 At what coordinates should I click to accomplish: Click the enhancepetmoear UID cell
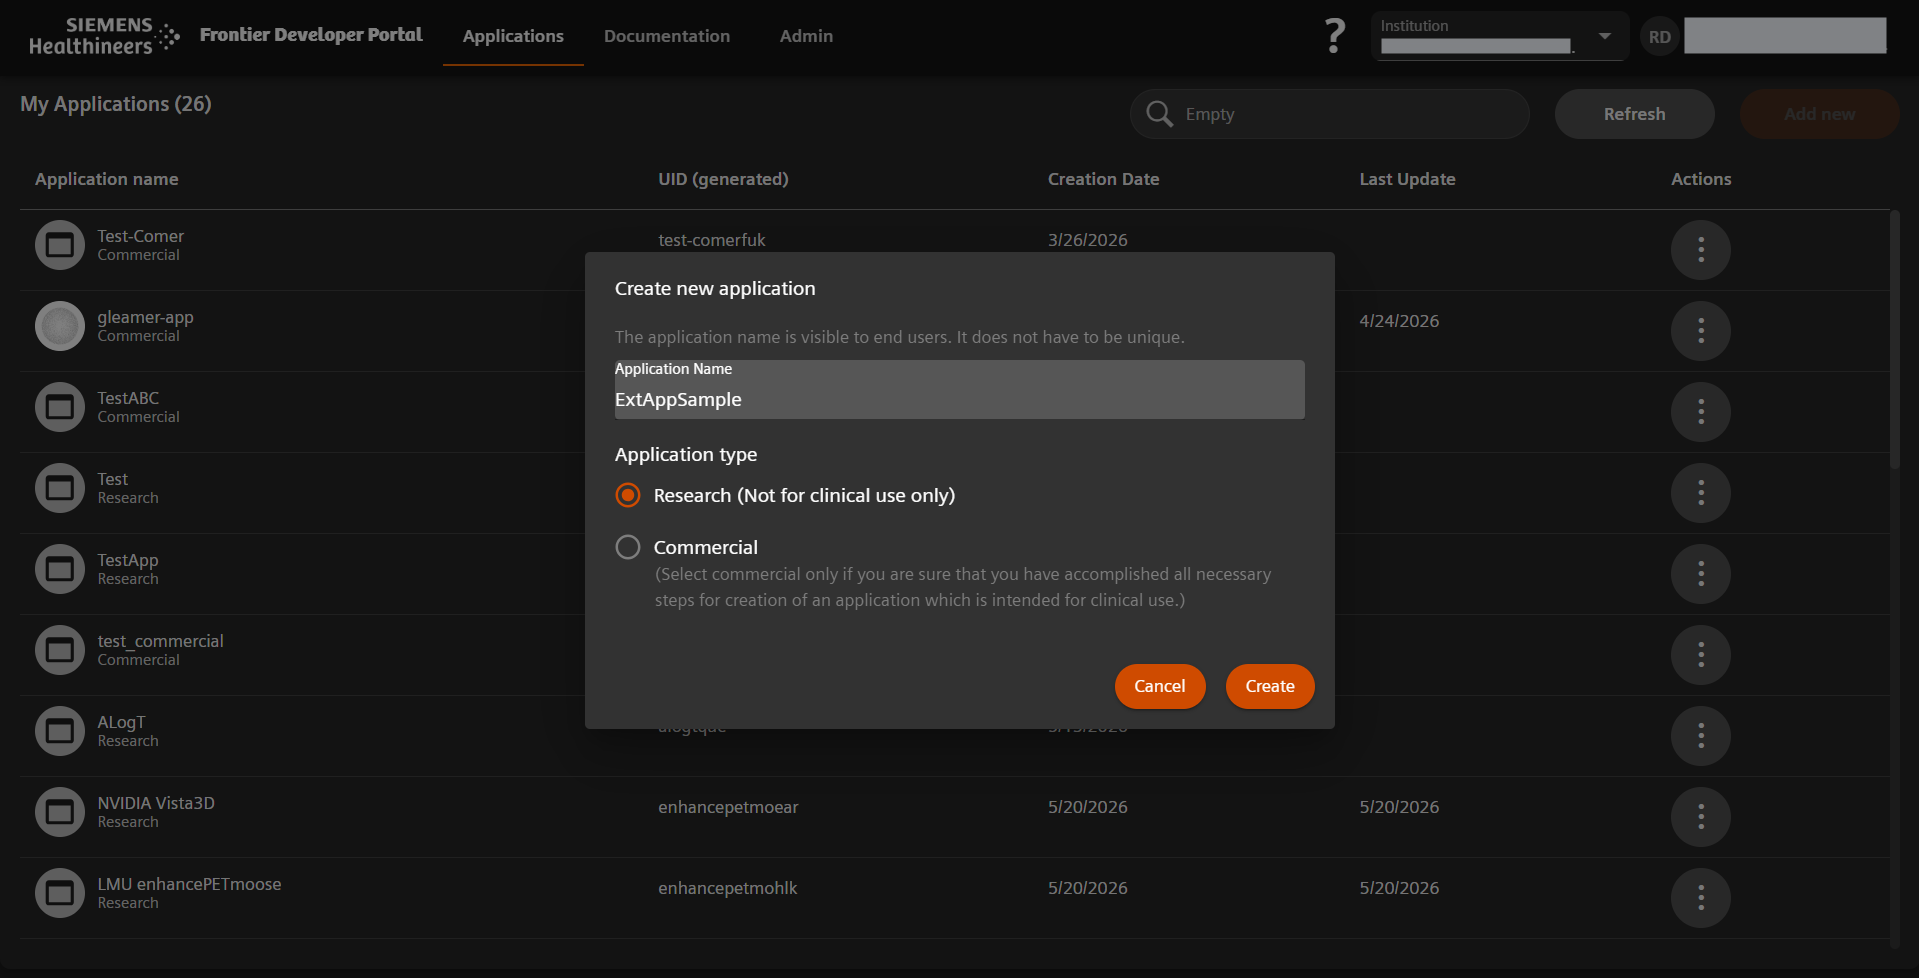click(x=728, y=807)
